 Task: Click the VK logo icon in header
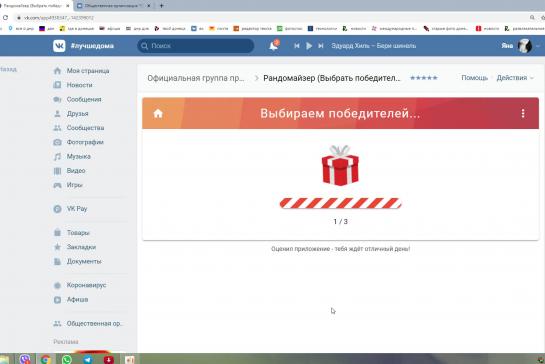pyautogui.click(x=59, y=46)
